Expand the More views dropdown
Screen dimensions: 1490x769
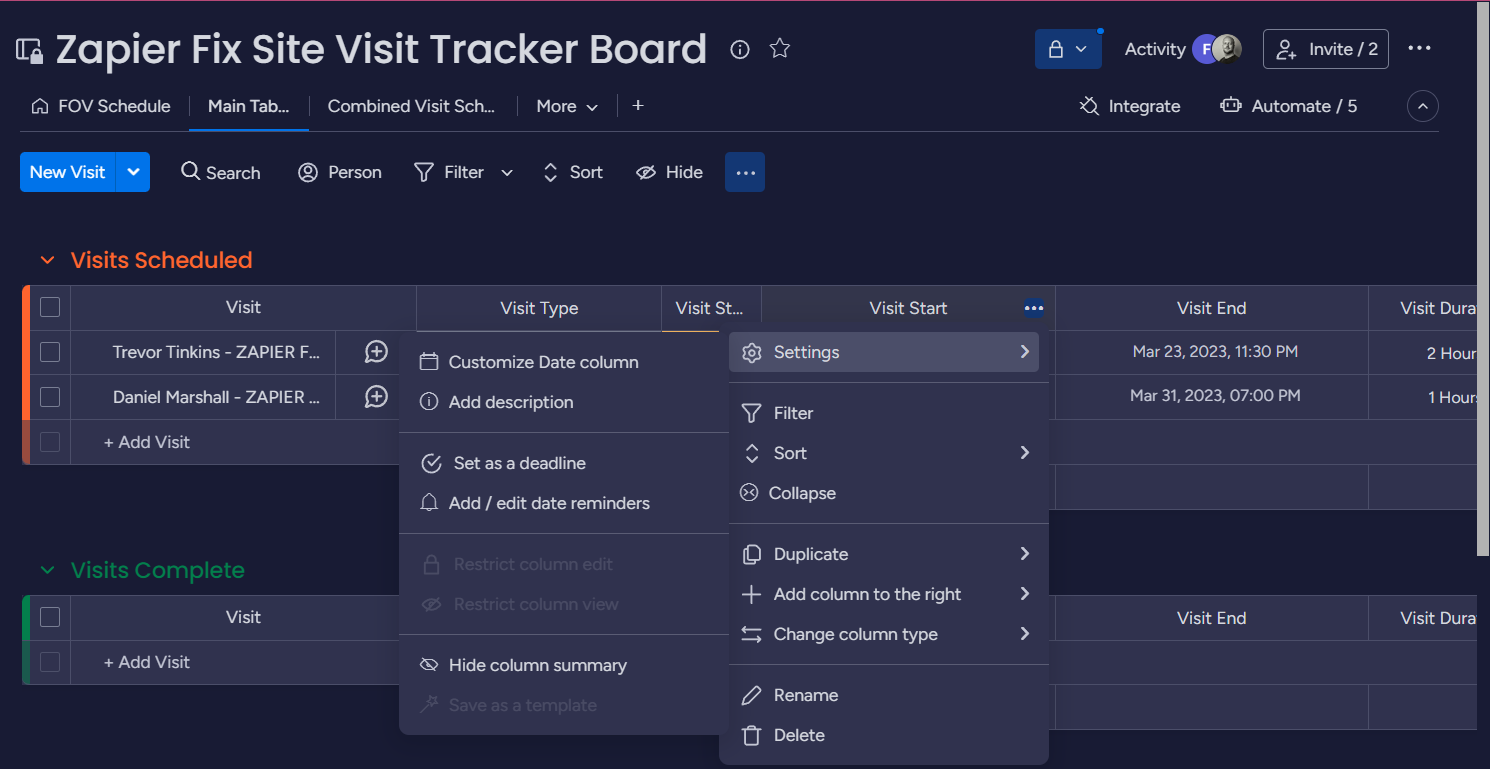[x=567, y=106]
